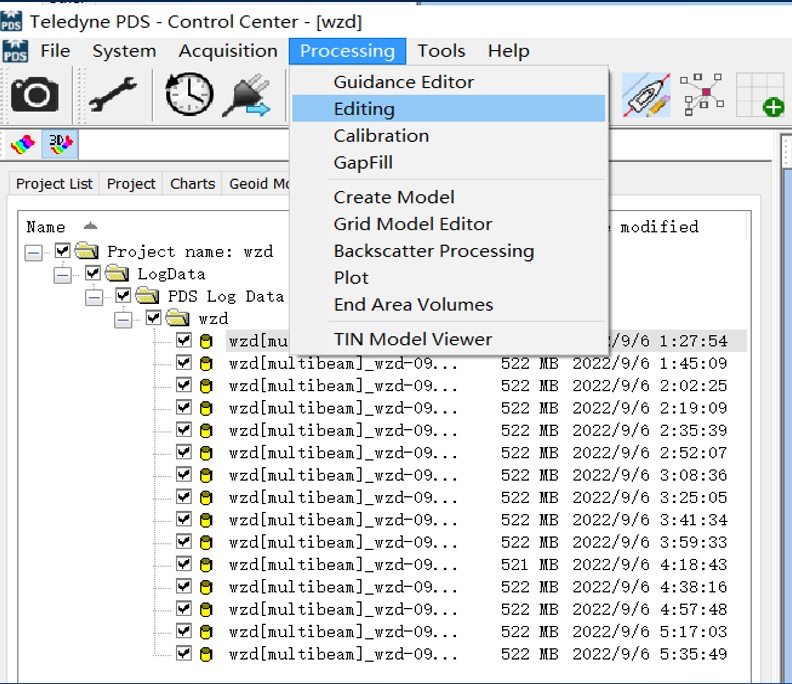Choose Calibration menu entry

(449, 135)
